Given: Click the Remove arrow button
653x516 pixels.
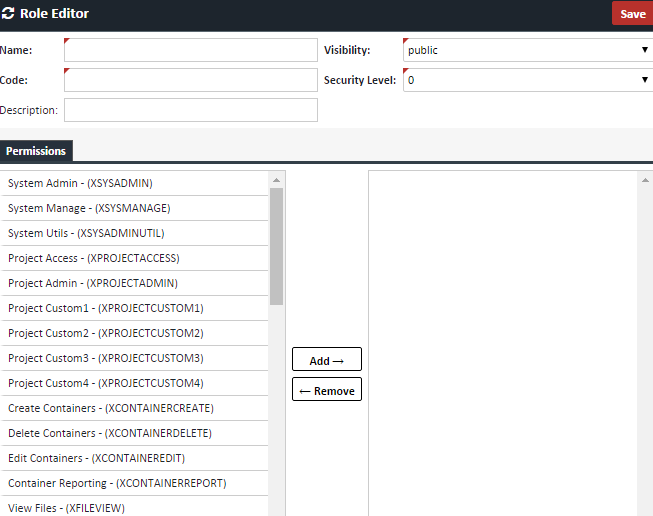Looking at the screenshot, I should pyautogui.click(x=326, y=390).
